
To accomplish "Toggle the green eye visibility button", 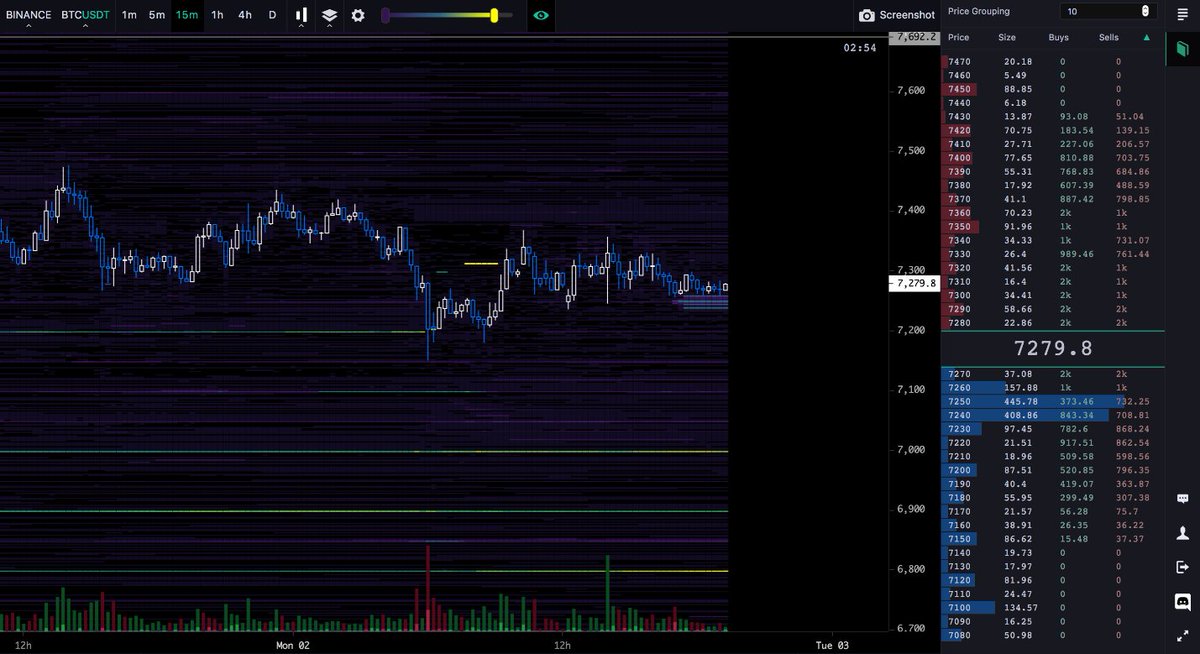I will pyautogui.click(x=541, y=16).
